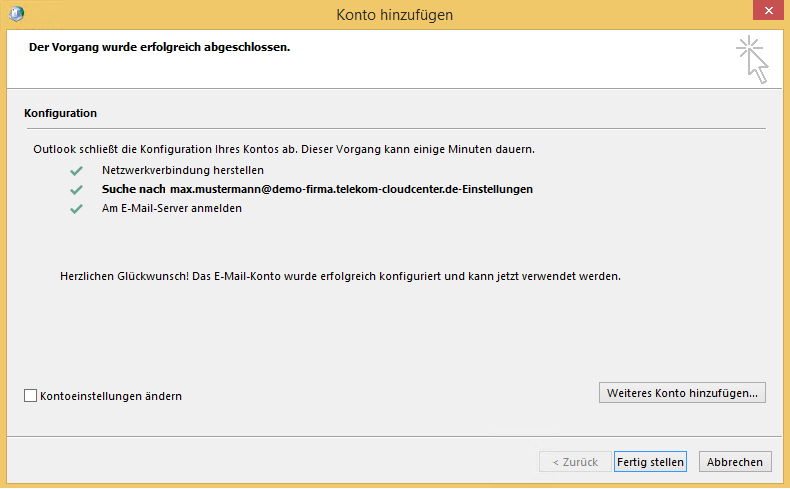Click the cursor wizard icon in the header
This screenshot has height=489, width=790.
click(x=753, y=59)
